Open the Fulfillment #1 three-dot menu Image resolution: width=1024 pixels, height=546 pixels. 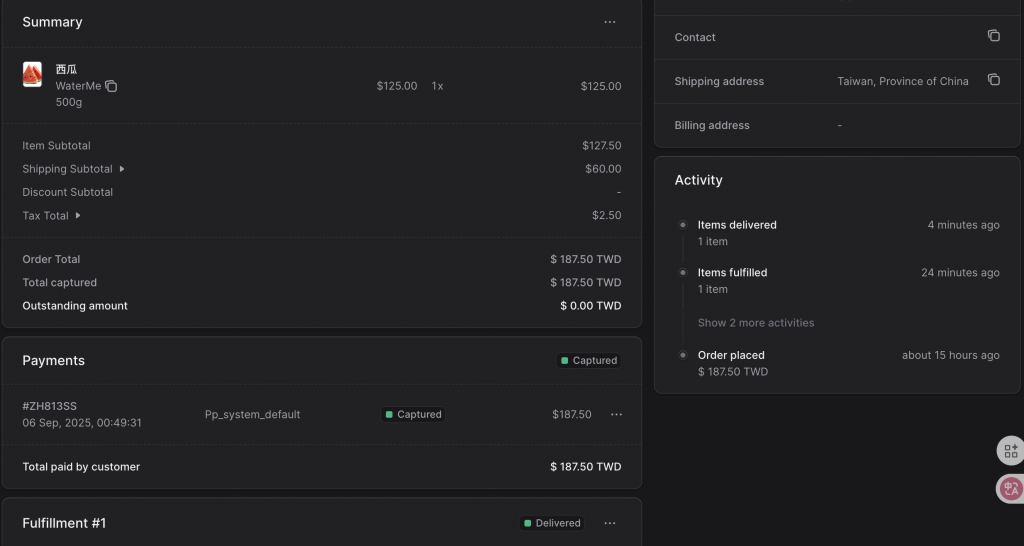(x=610, y=523)
